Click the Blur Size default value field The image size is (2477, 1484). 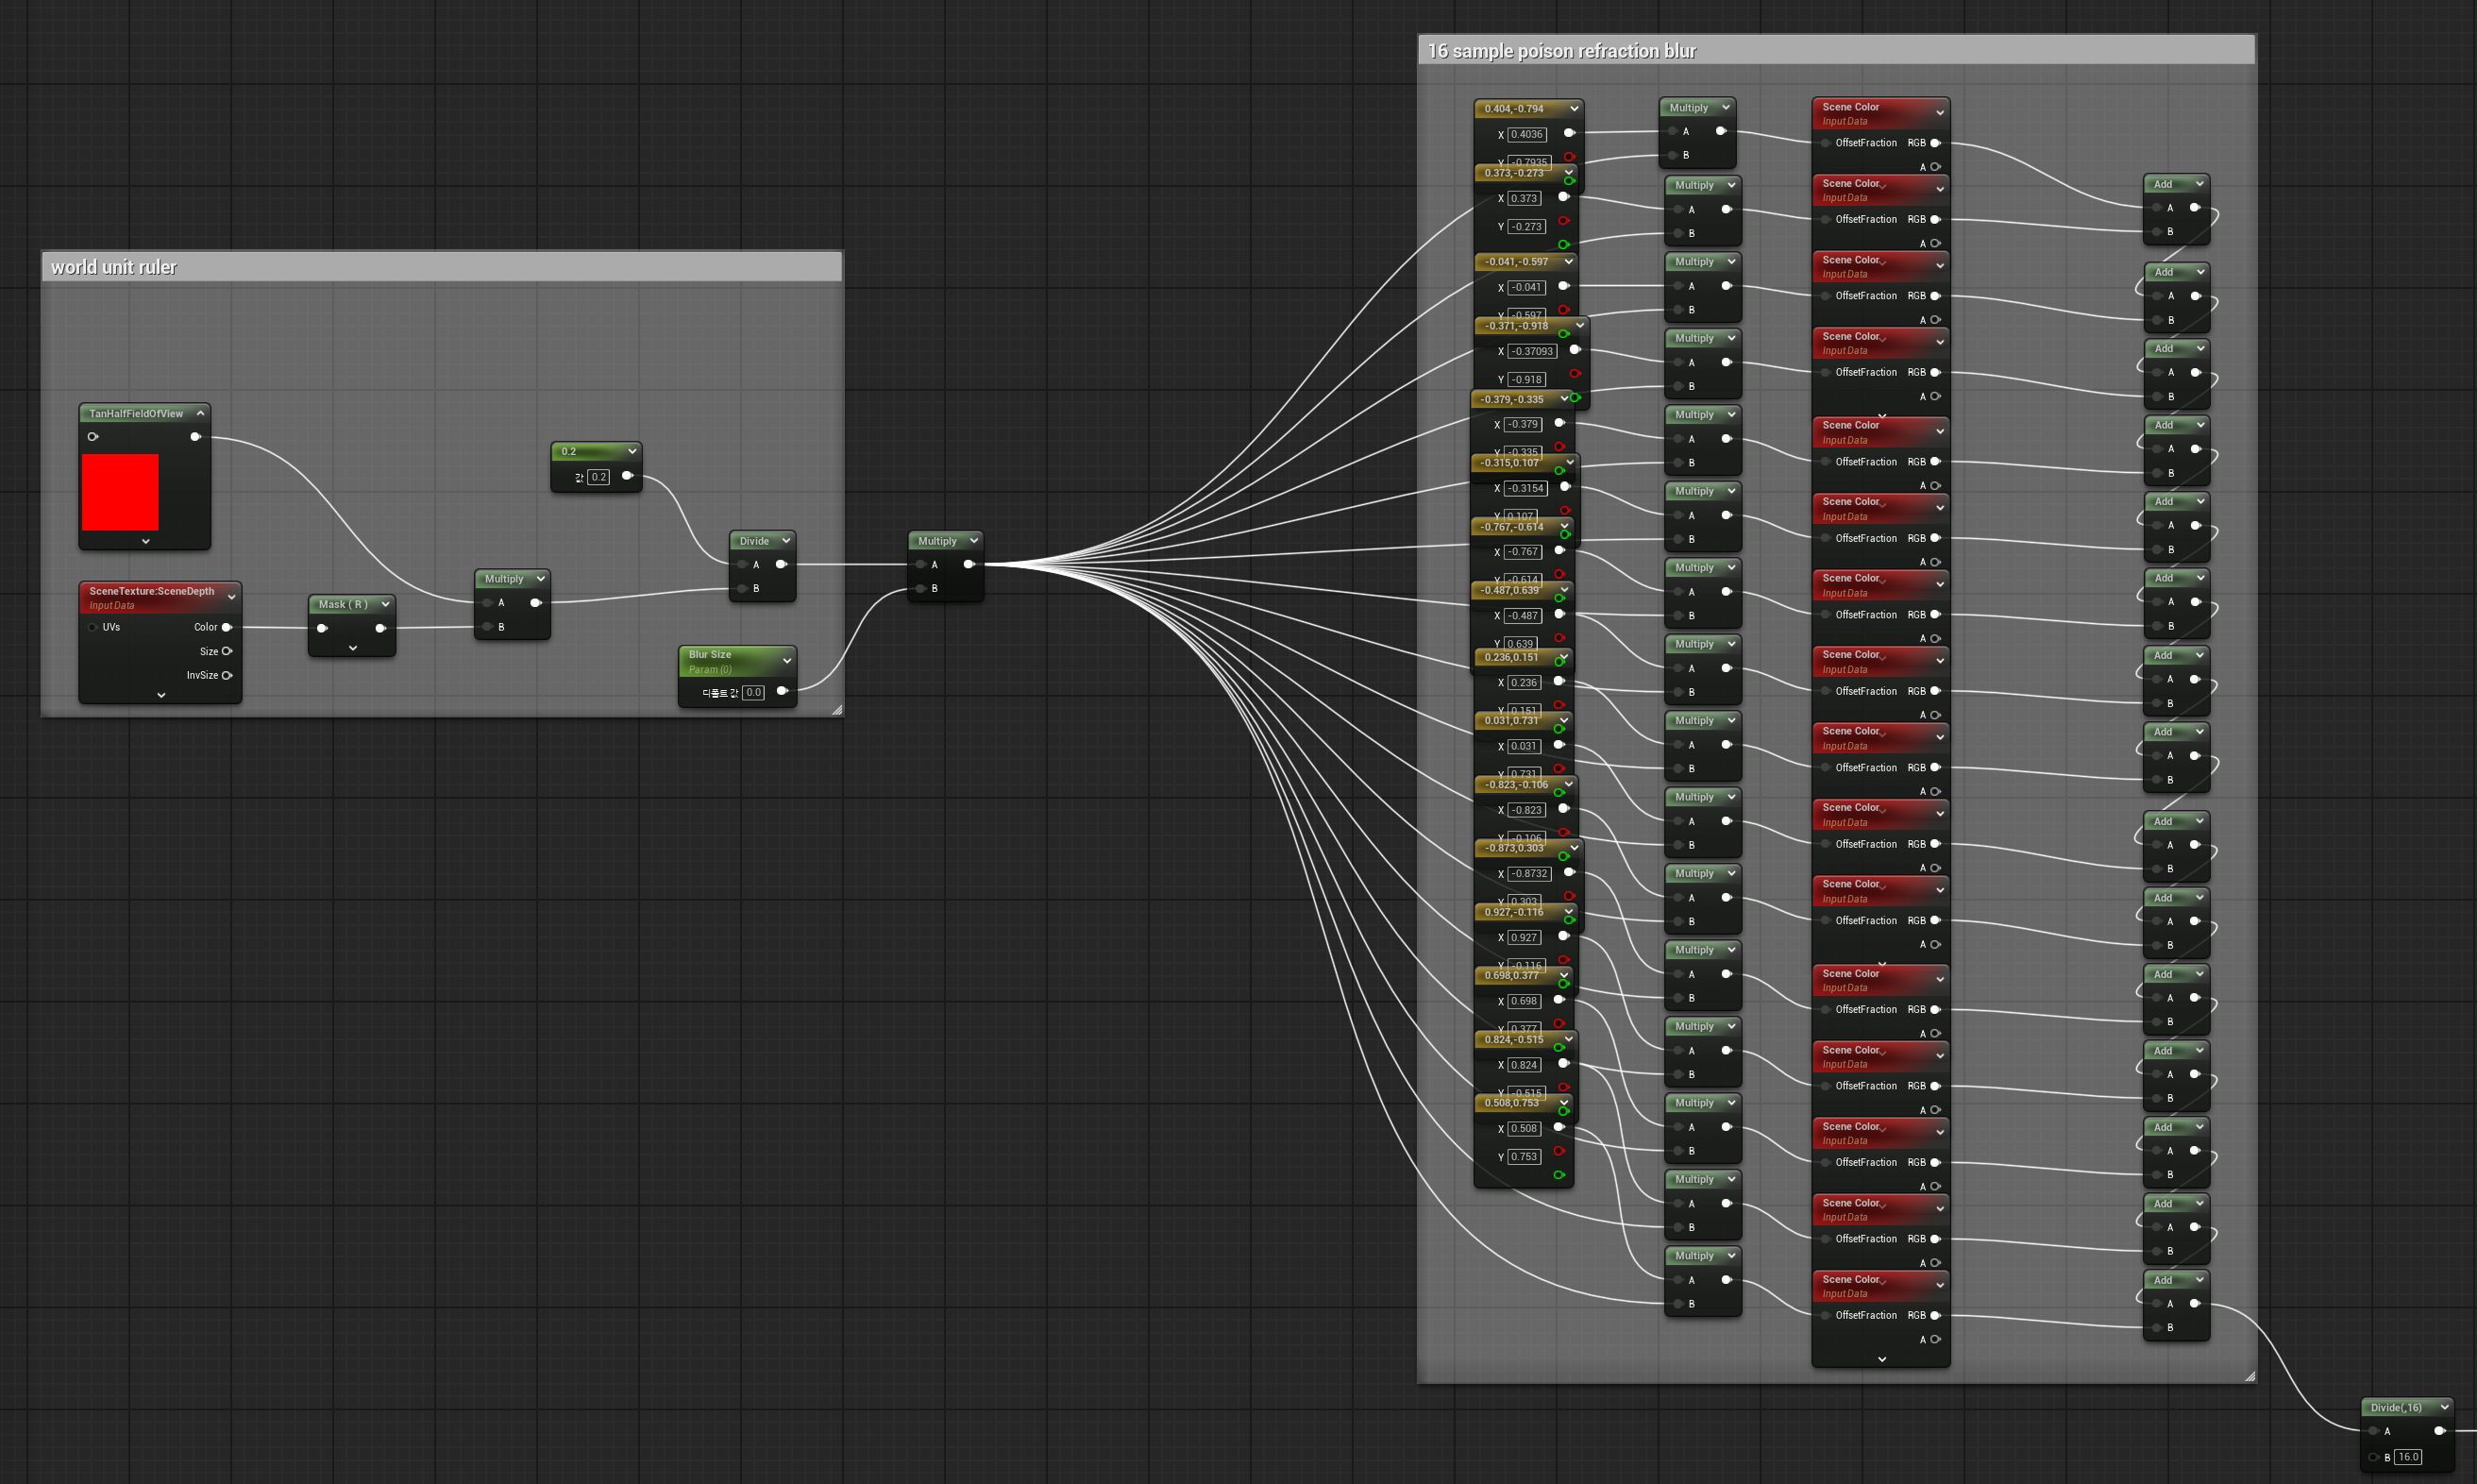[x=753, y=692]
